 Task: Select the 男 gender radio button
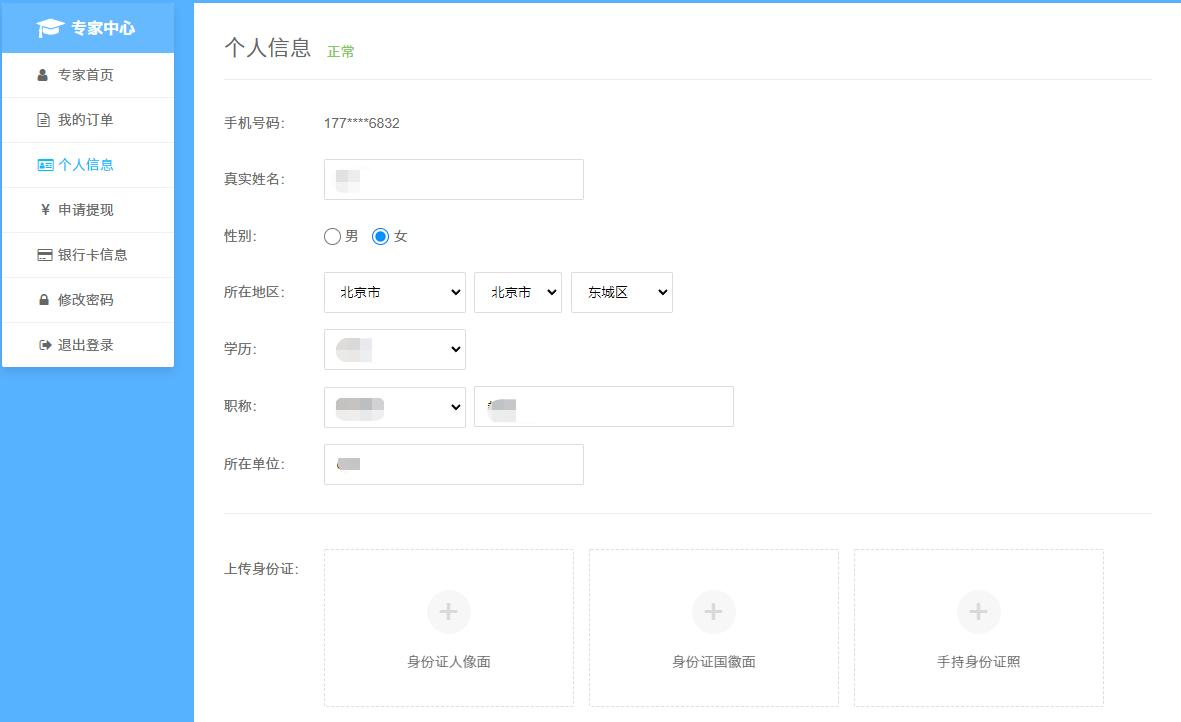coord(332,236)
